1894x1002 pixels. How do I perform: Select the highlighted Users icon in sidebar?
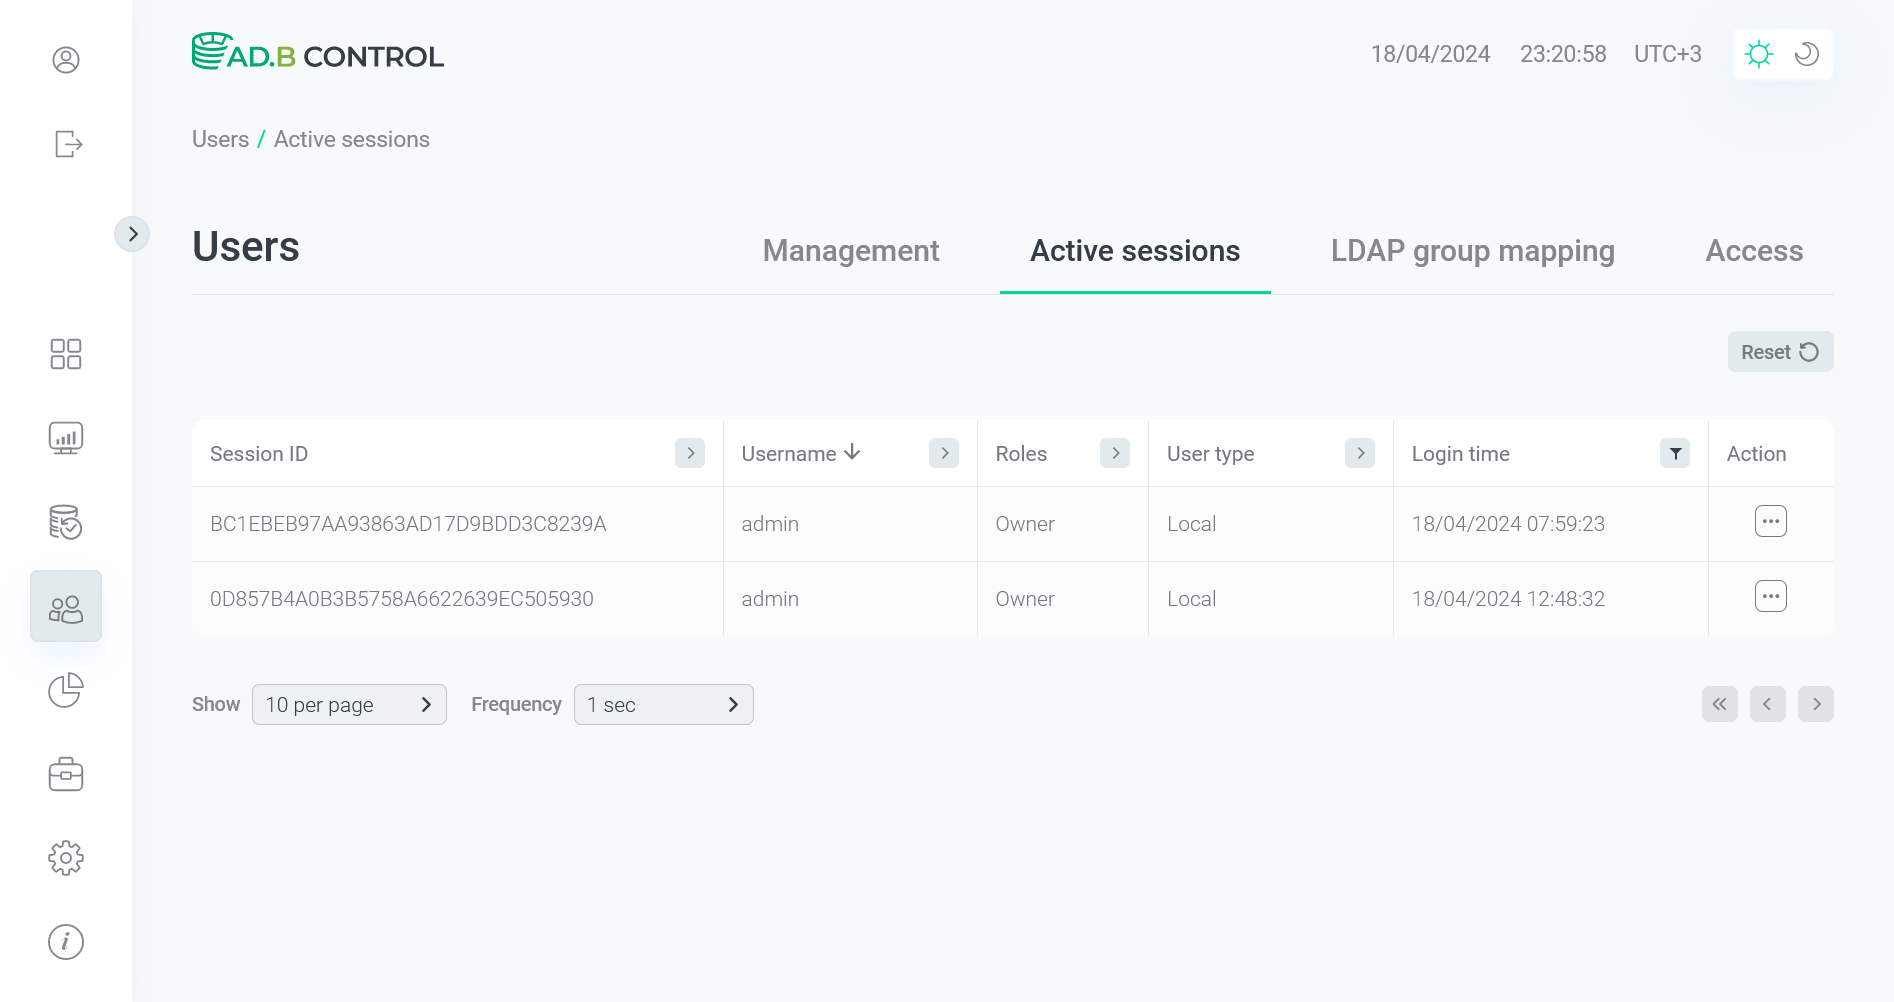click(x=65, y=605)
